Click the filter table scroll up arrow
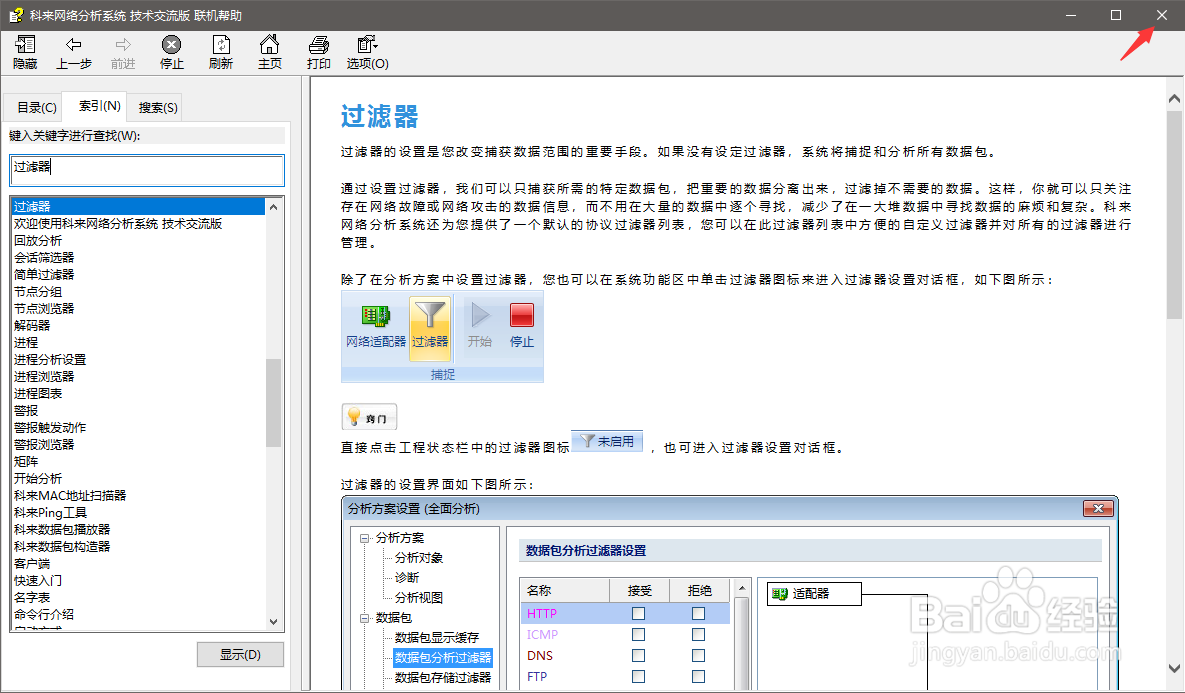Viewport: 1185px width, 693px height. pyautogui.click(x=741, y=588)
